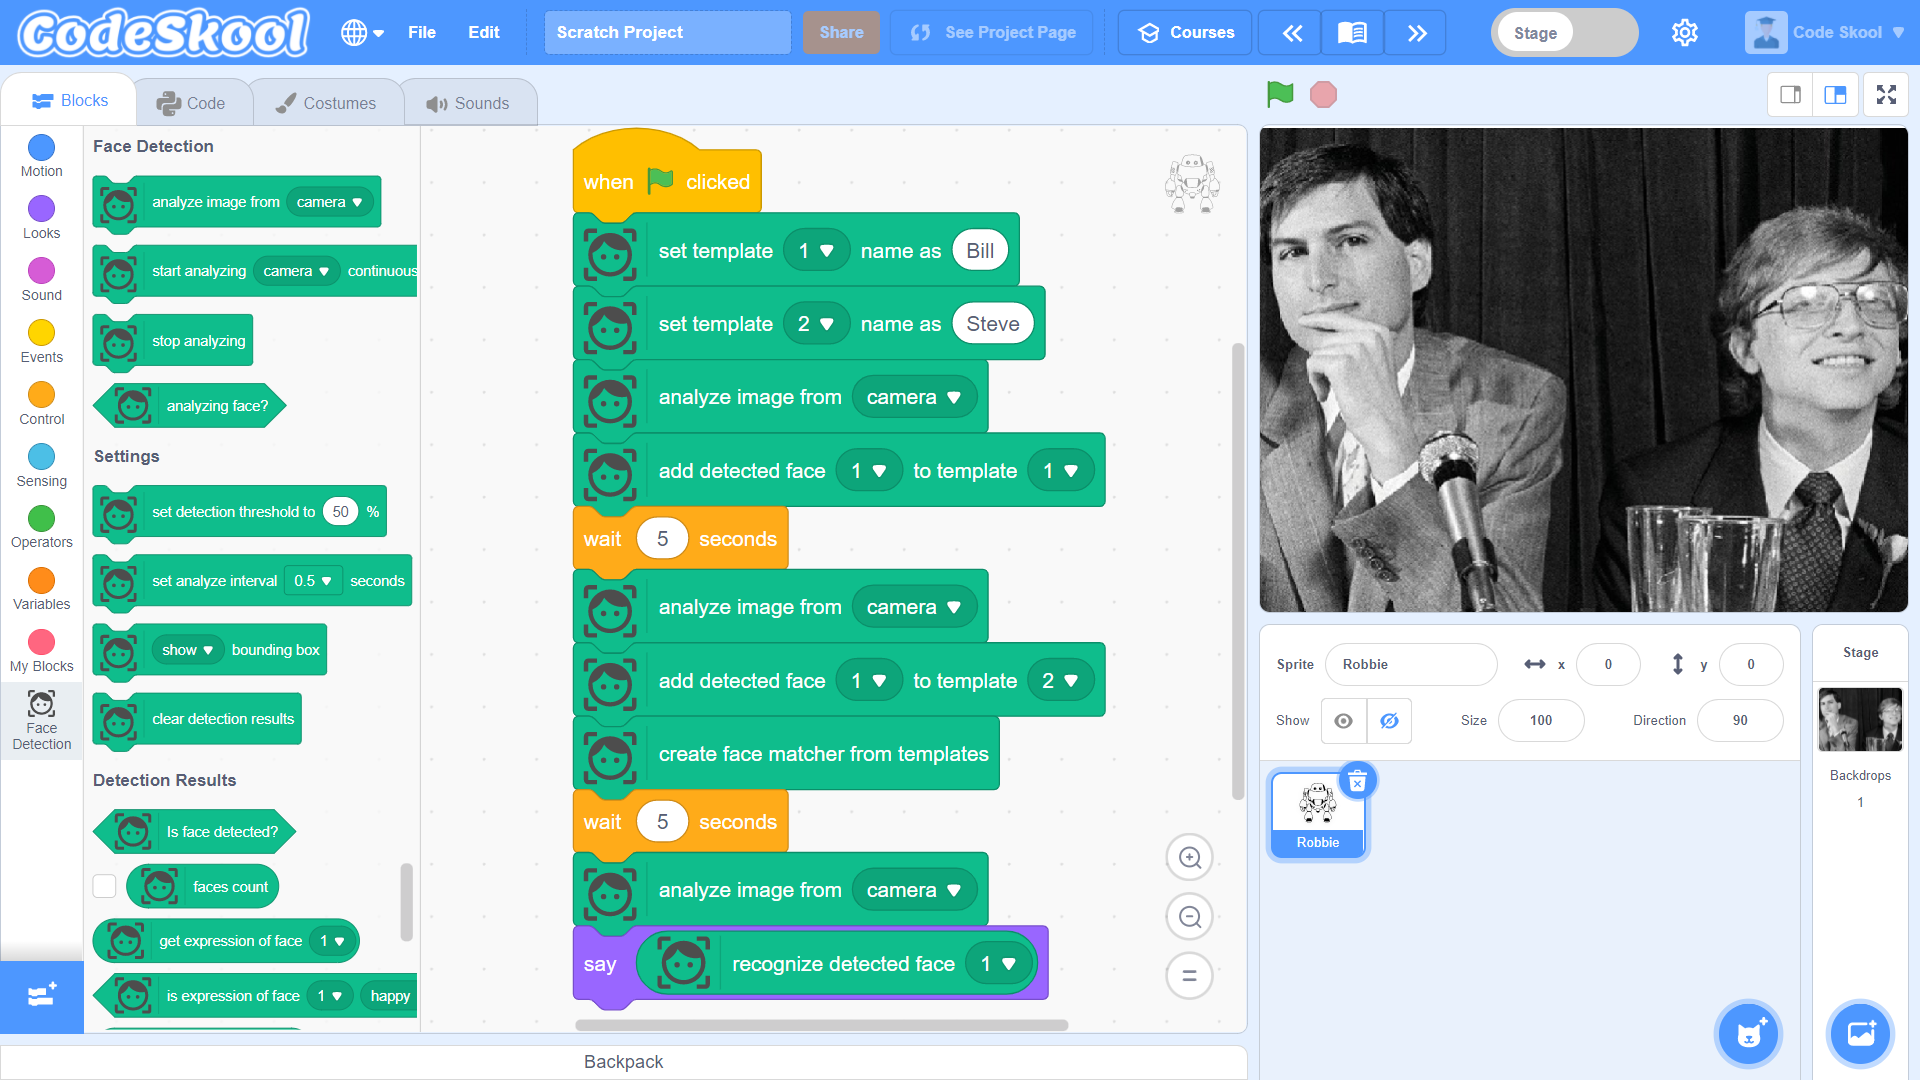The height and width of the screenshot is (1080, 1920).
Task: Enter full screen stage mode
Action: 1886,95
